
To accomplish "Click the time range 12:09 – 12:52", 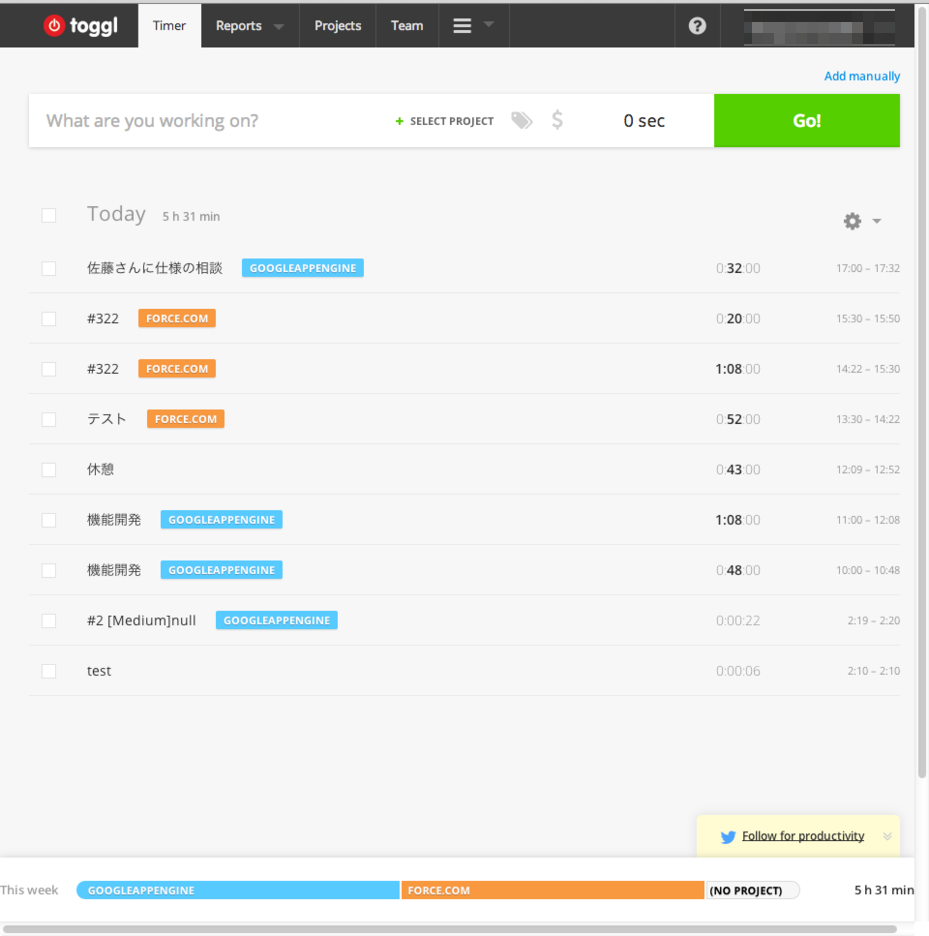I will (868, 469).
